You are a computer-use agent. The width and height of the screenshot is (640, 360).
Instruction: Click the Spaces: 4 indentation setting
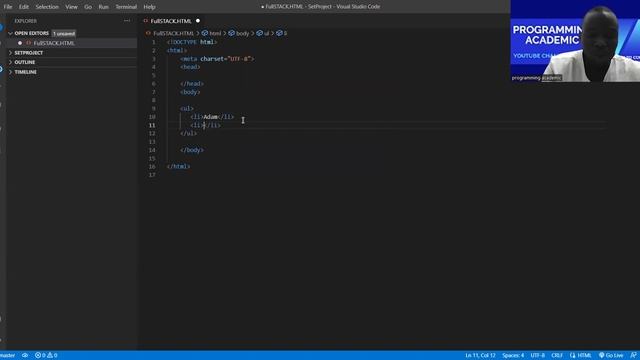pyautogui.click(x=513, y=356)
